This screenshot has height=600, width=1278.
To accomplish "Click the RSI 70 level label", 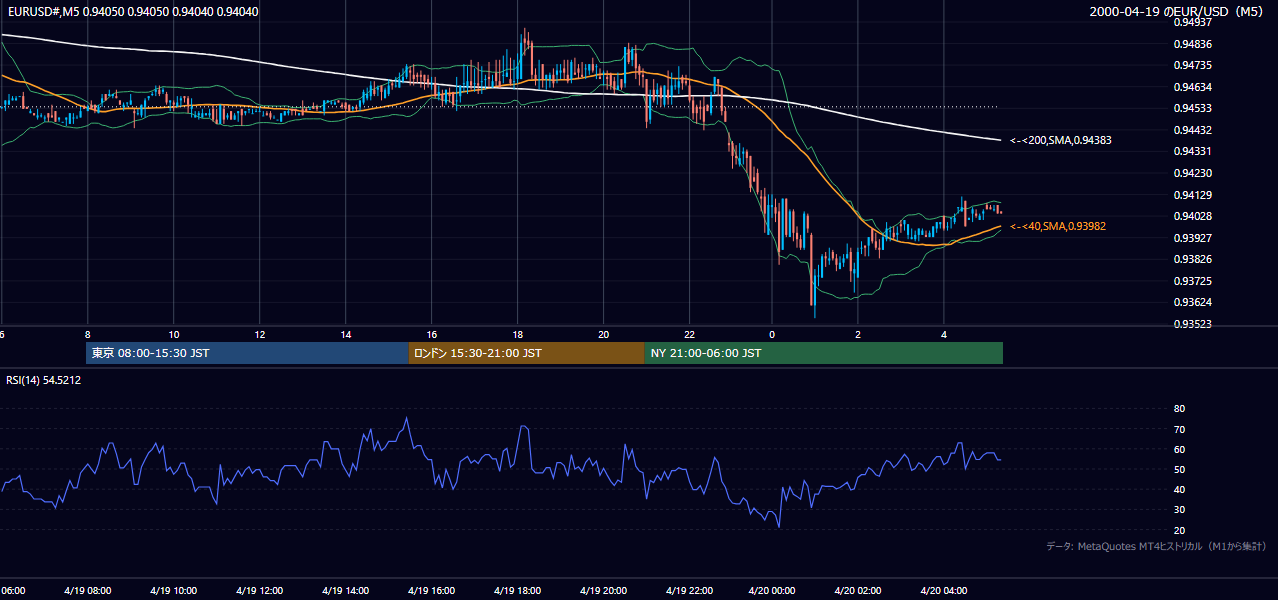I will tap(1179, 429).
